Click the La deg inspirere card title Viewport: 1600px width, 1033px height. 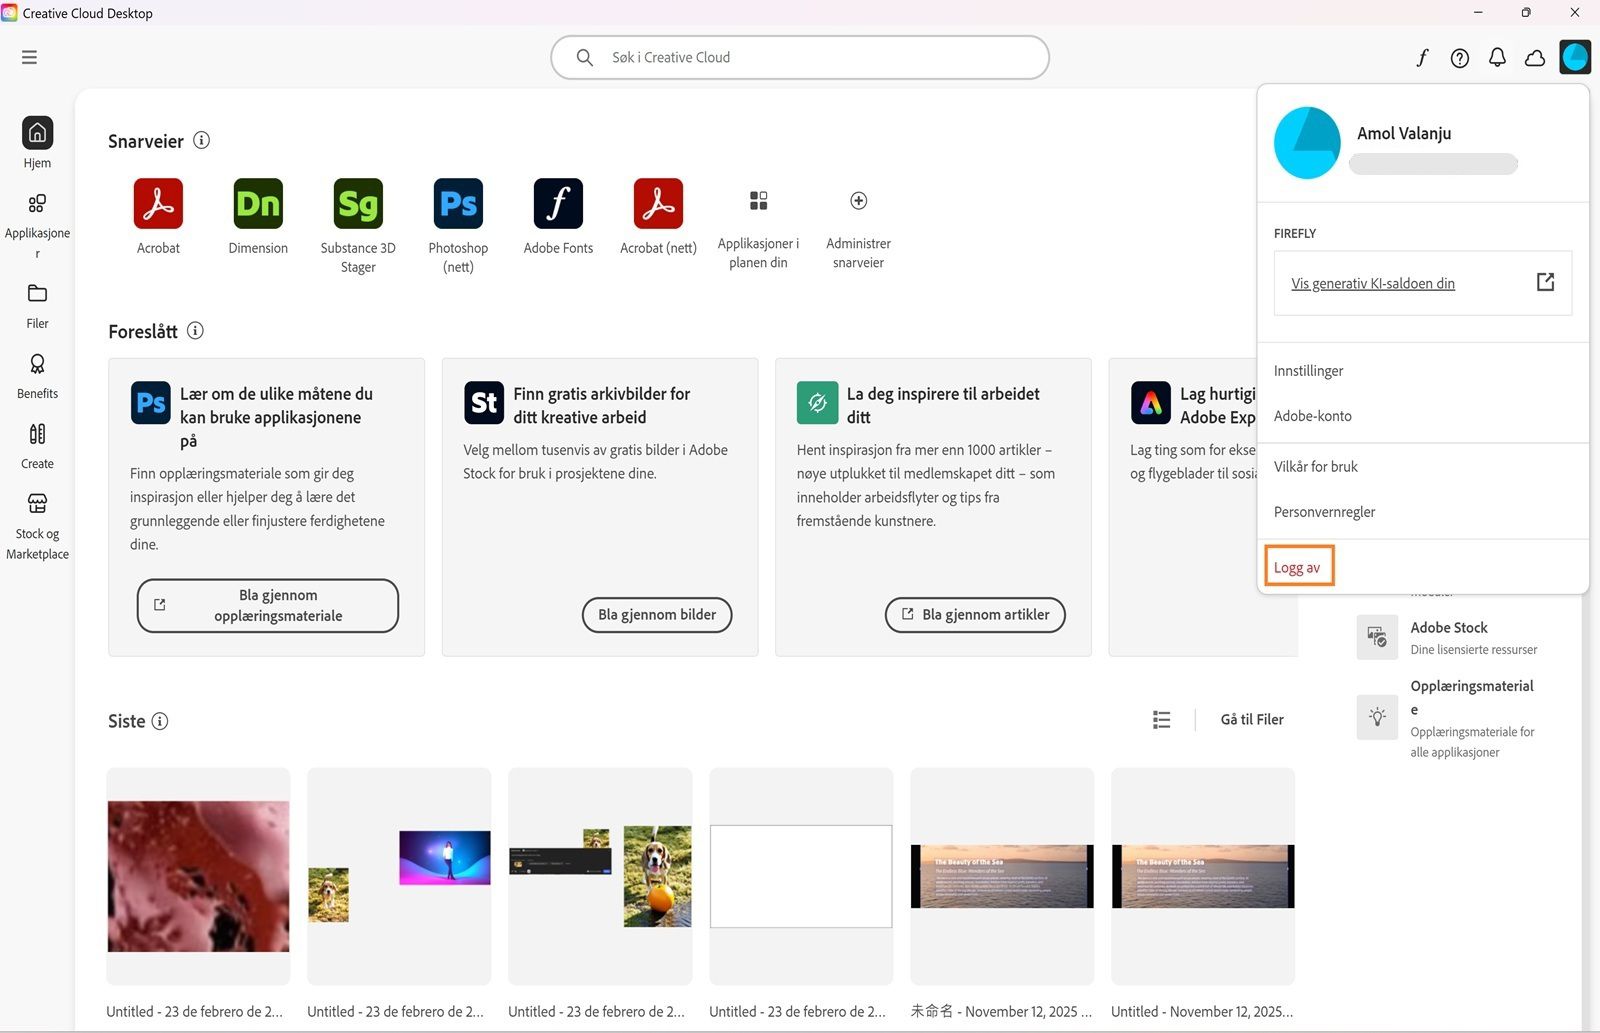(943, 405)
